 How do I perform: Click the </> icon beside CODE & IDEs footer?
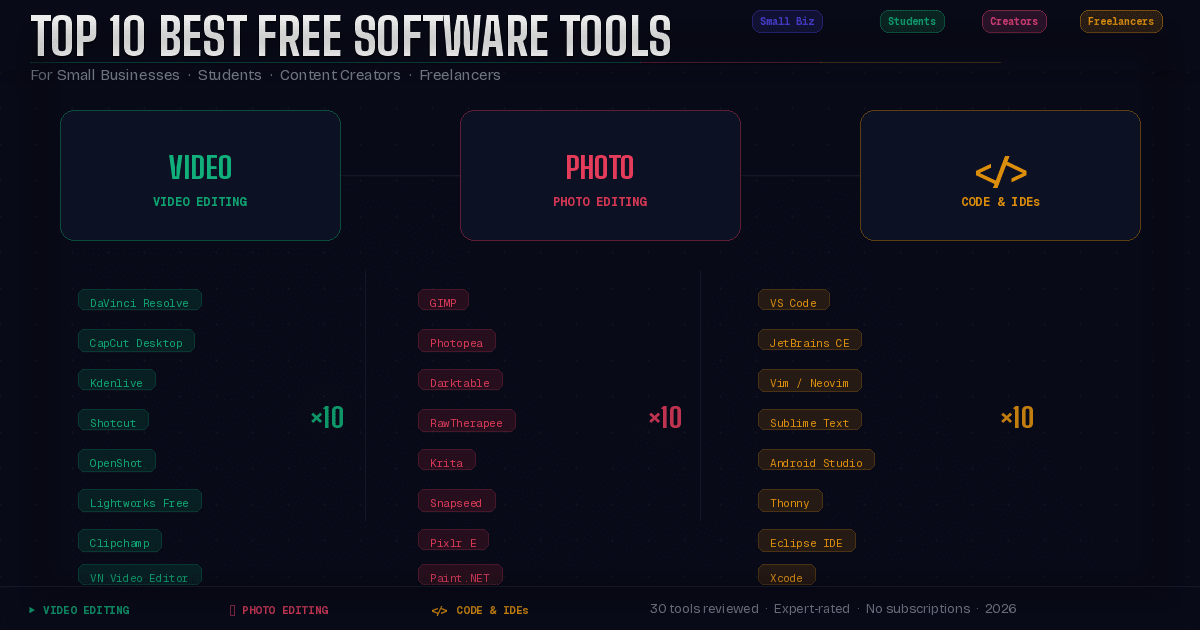click(440, 610)
